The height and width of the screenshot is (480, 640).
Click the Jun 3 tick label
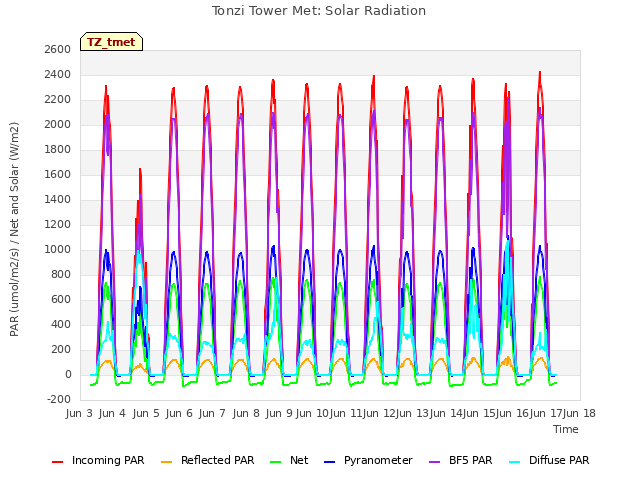coord(79,413)
